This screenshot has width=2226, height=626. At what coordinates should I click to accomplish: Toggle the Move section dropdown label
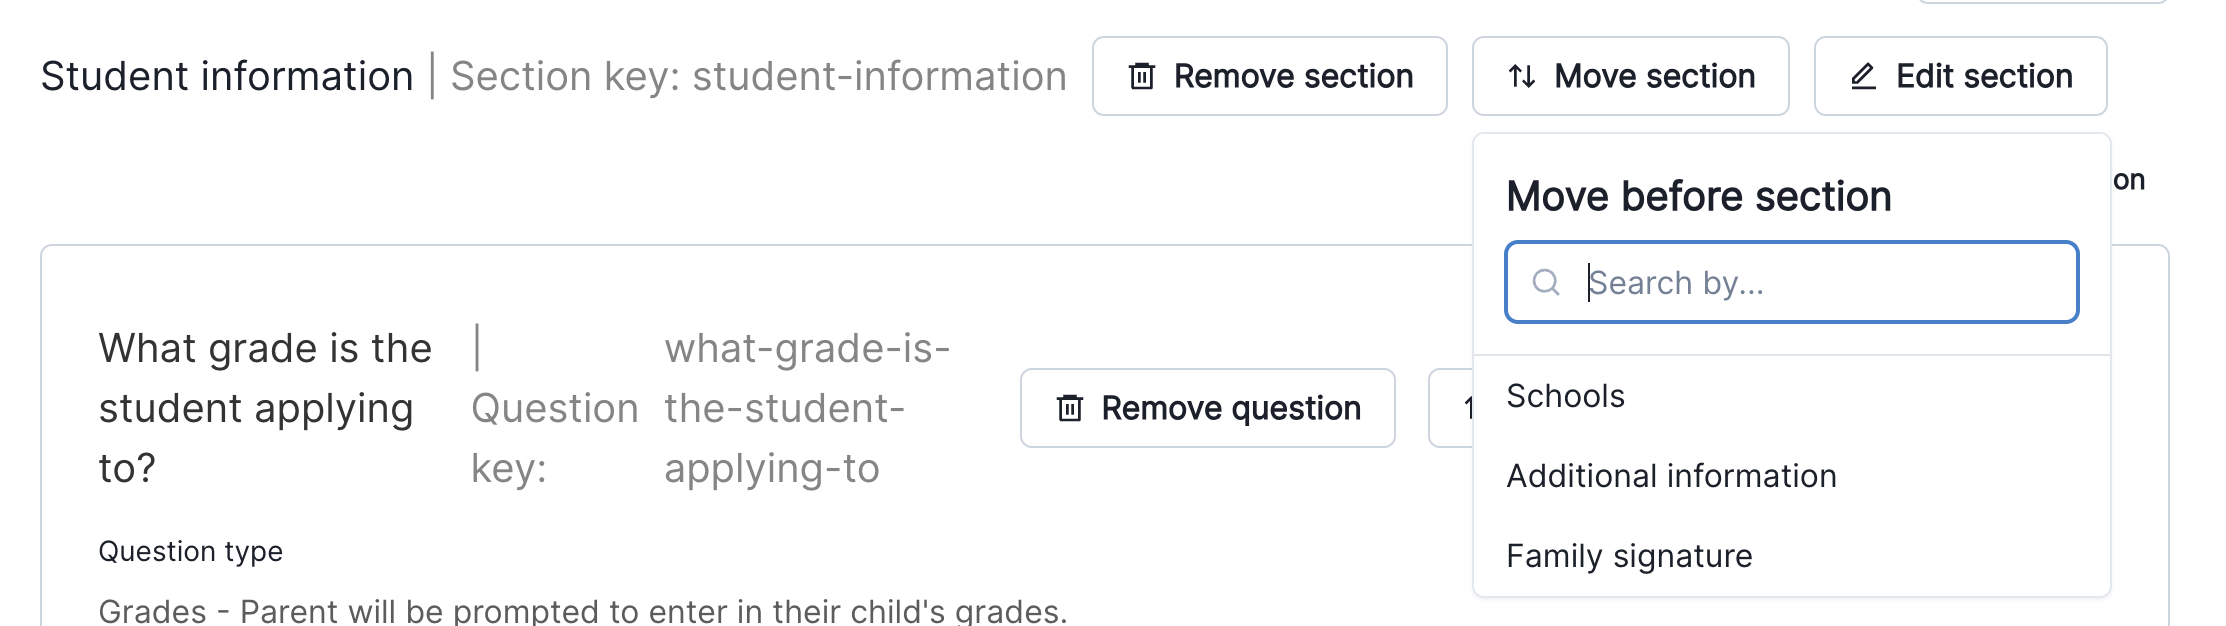(1654, 76)
